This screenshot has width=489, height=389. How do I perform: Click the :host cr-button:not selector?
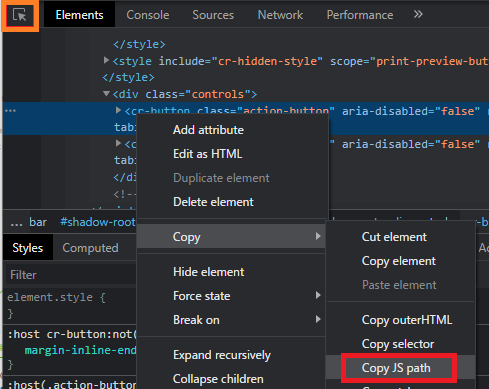[72, 334]
